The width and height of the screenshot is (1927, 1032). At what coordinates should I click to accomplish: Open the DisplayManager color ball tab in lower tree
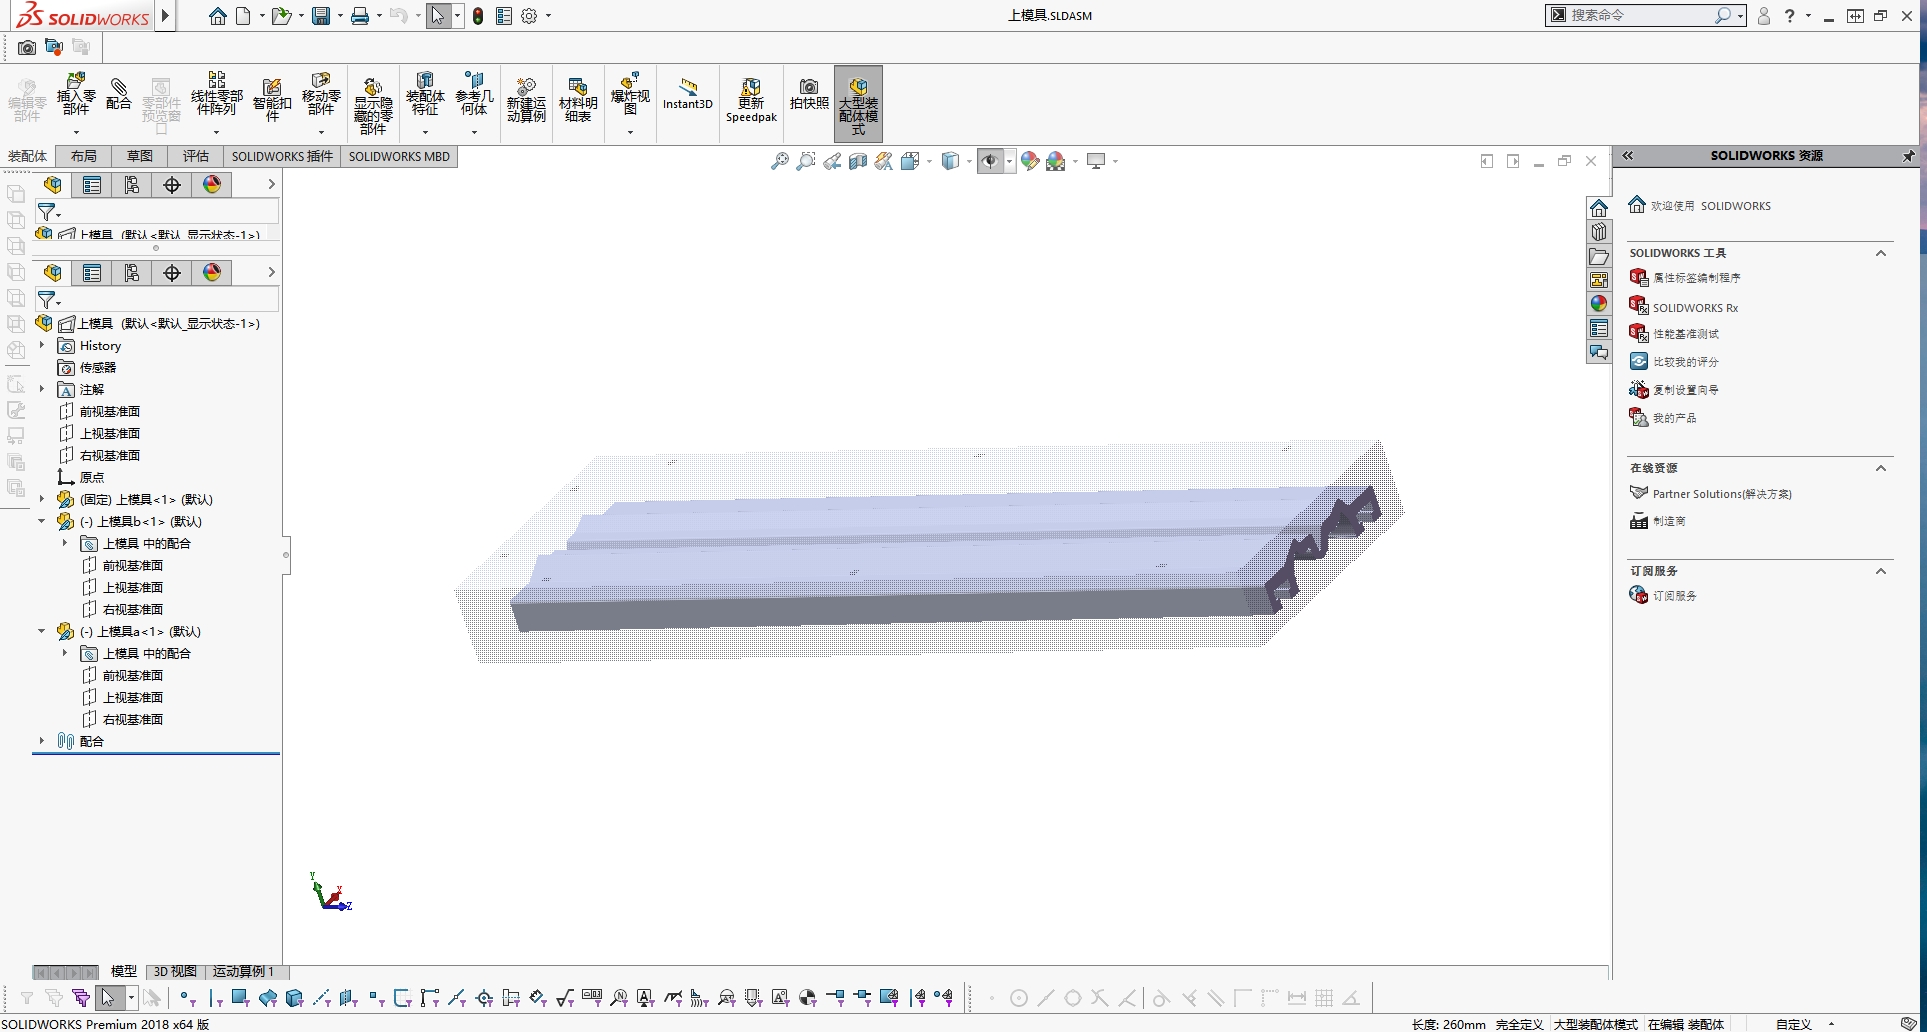pyautogui.click(x=212, y=273)
